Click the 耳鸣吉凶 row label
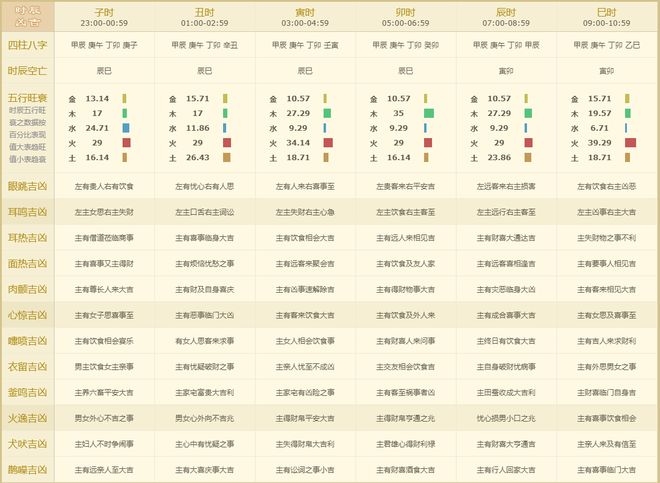The image size is (660, 483). point(27,212)
